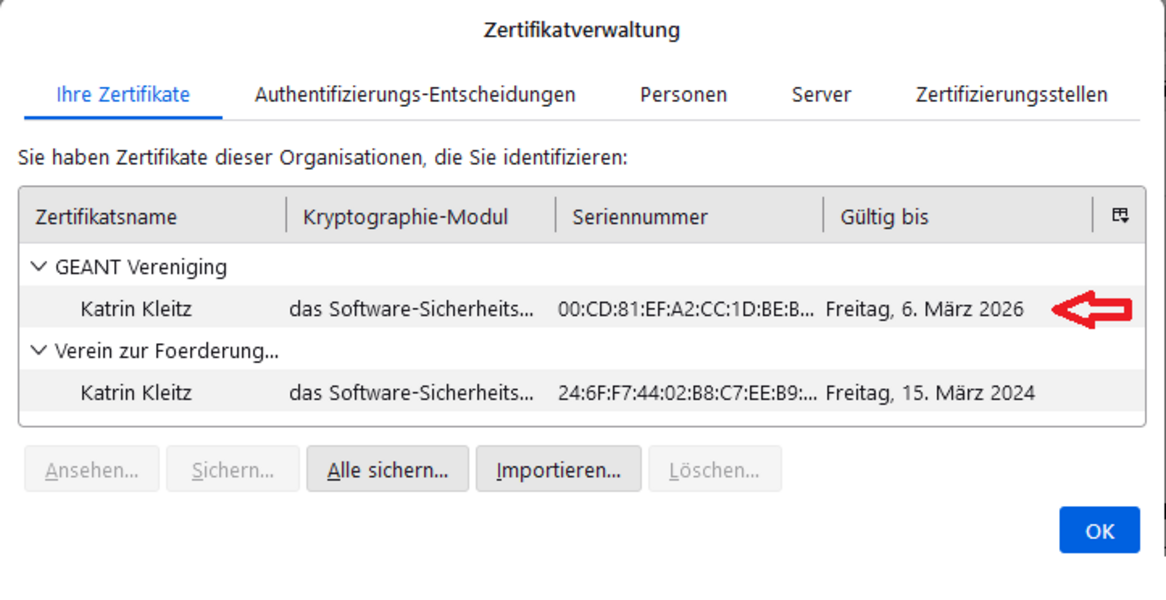1166x600 pixels.
Task: Click the Importieren button
Action: point(558,470)
